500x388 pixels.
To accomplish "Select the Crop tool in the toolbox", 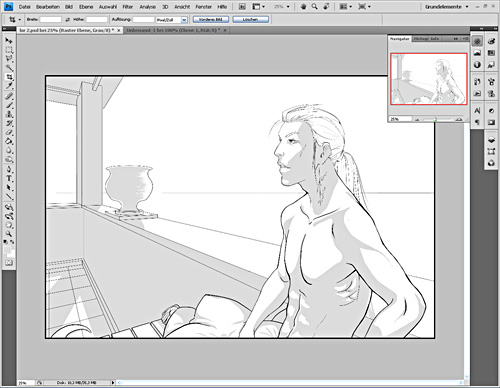I will (x=9, y=77).
